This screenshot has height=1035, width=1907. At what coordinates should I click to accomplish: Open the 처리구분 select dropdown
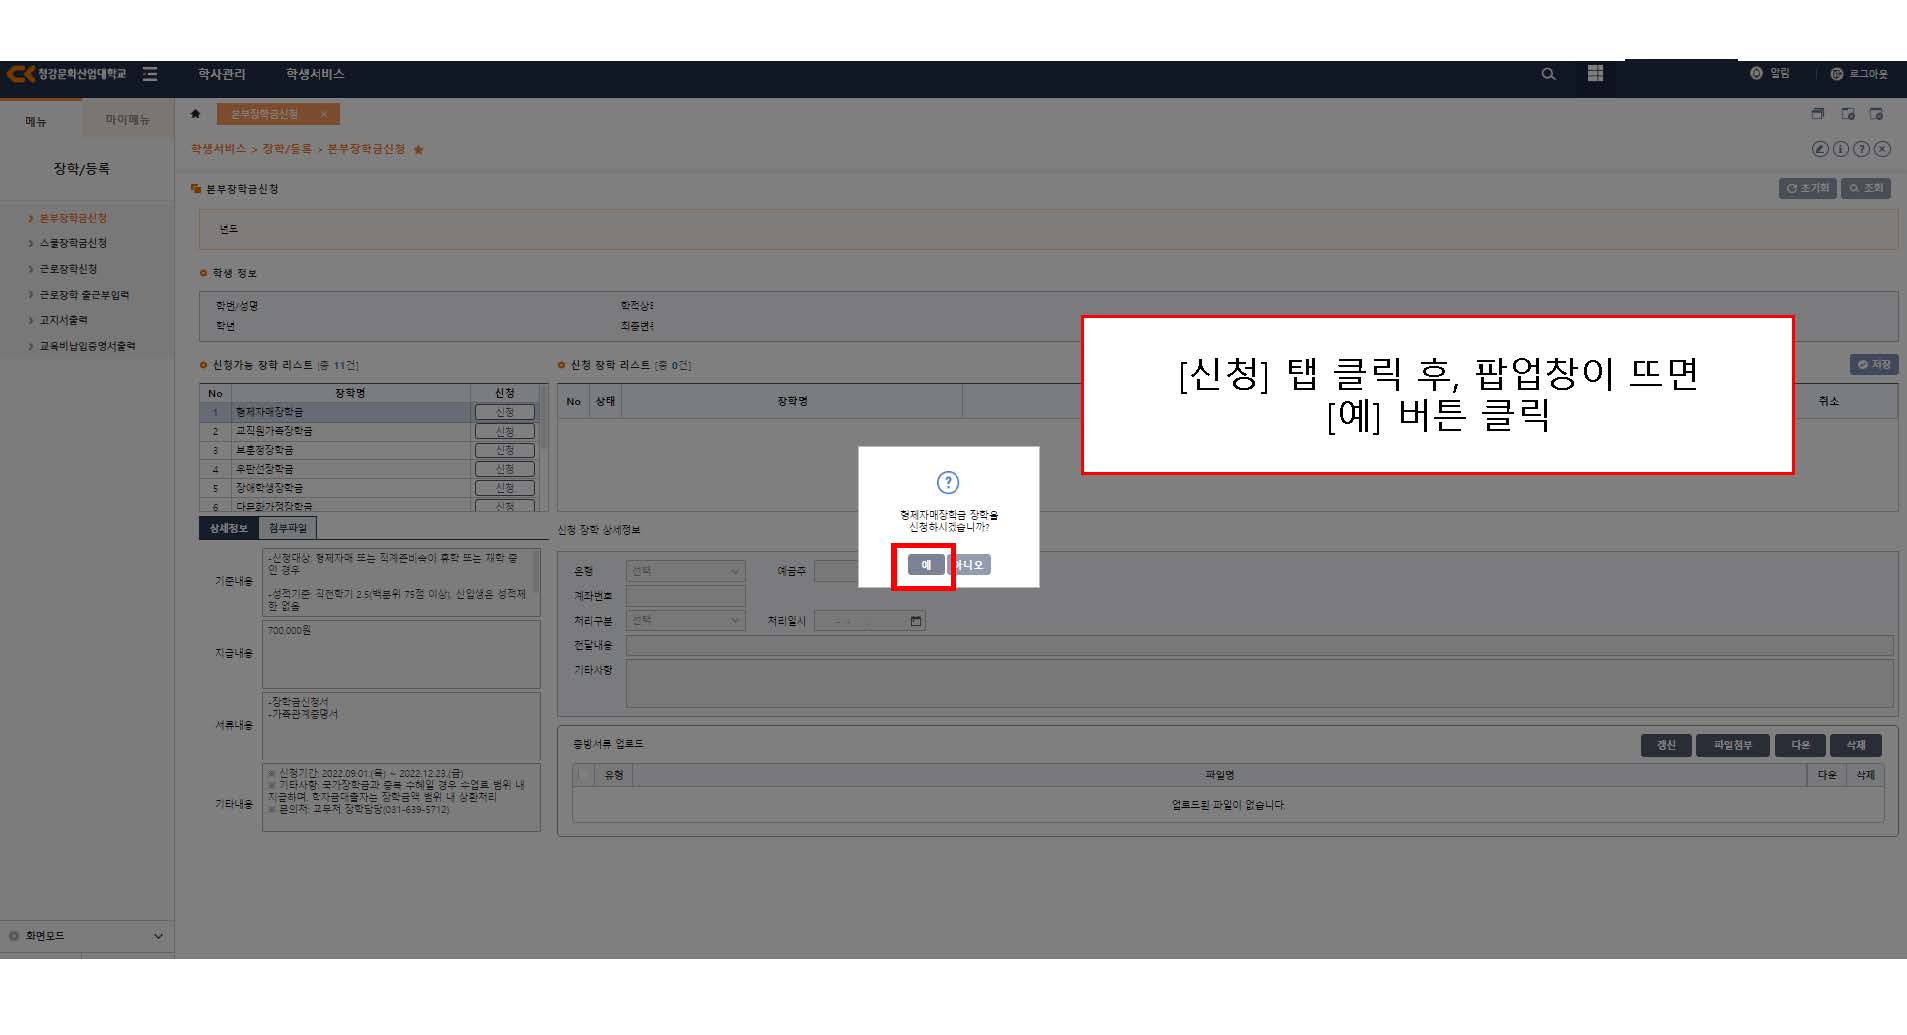[685, 621]
